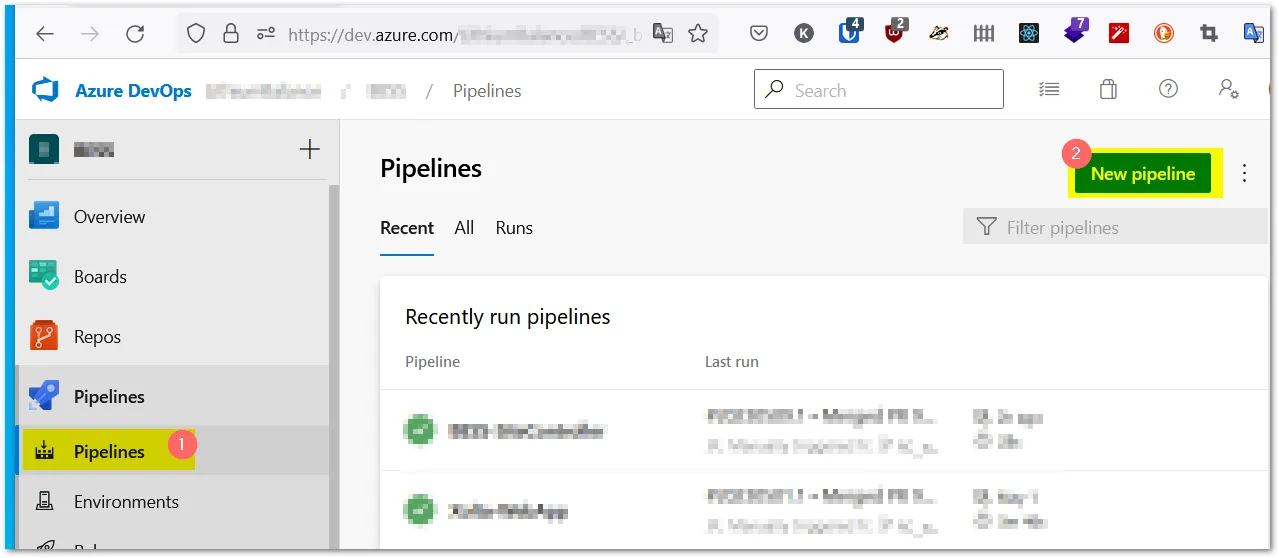Screen dimensions: 1279x558
Task: Open the shield tracking protection icon
Action: [x=197, y=33]
